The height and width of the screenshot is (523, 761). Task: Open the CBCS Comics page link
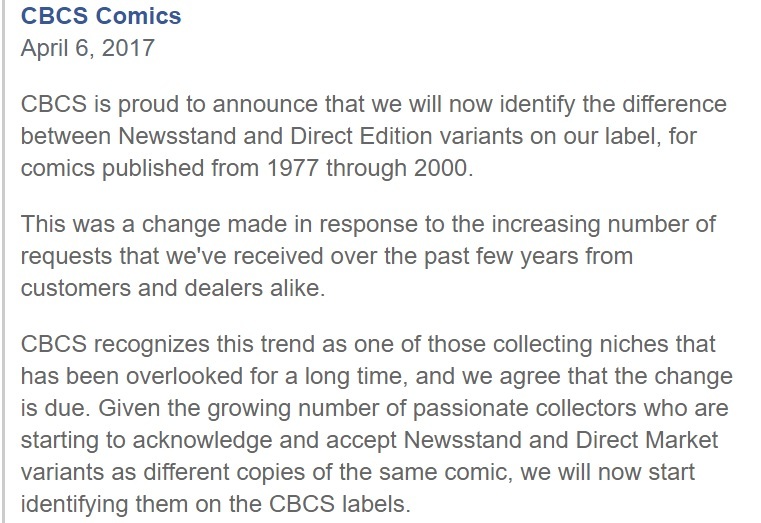pyautogui.click(x=101, y=16)
